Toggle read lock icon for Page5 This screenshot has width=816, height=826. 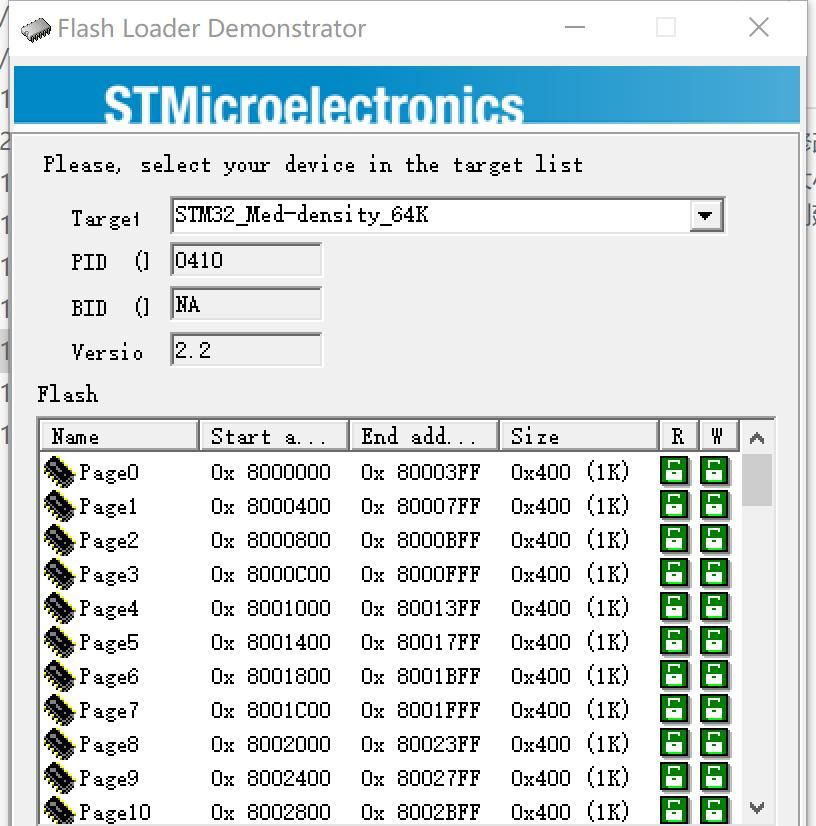(675, 642)
